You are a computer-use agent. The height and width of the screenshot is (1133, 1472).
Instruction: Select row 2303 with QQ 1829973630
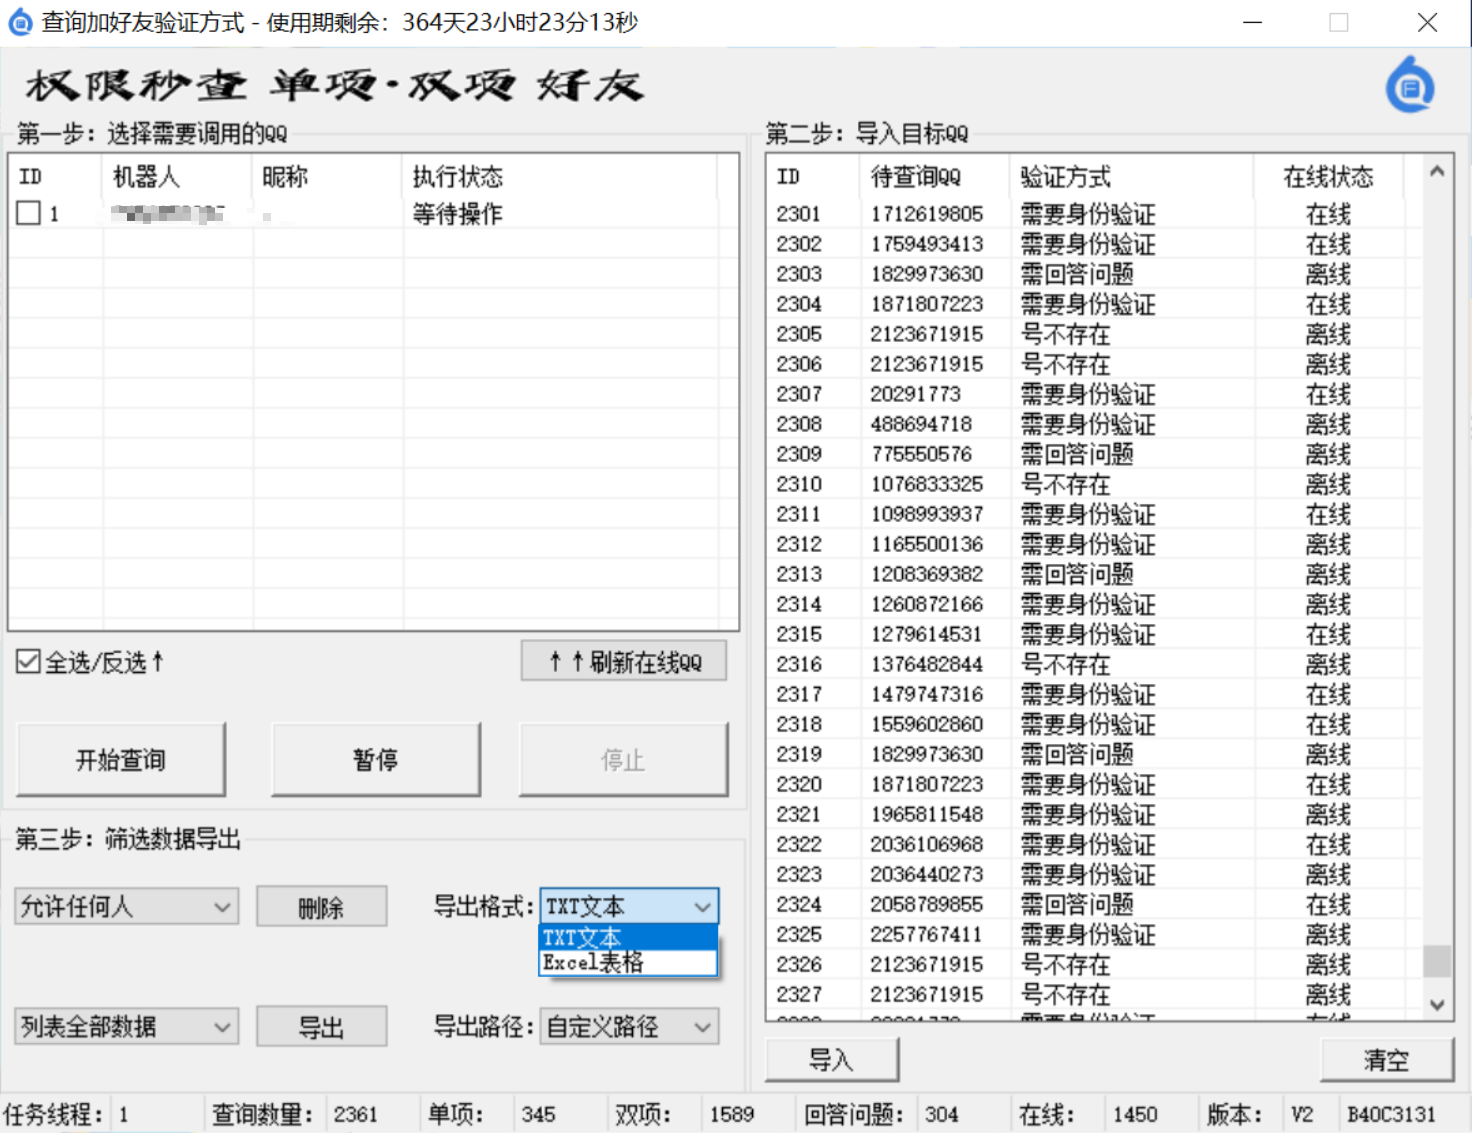1094,274
